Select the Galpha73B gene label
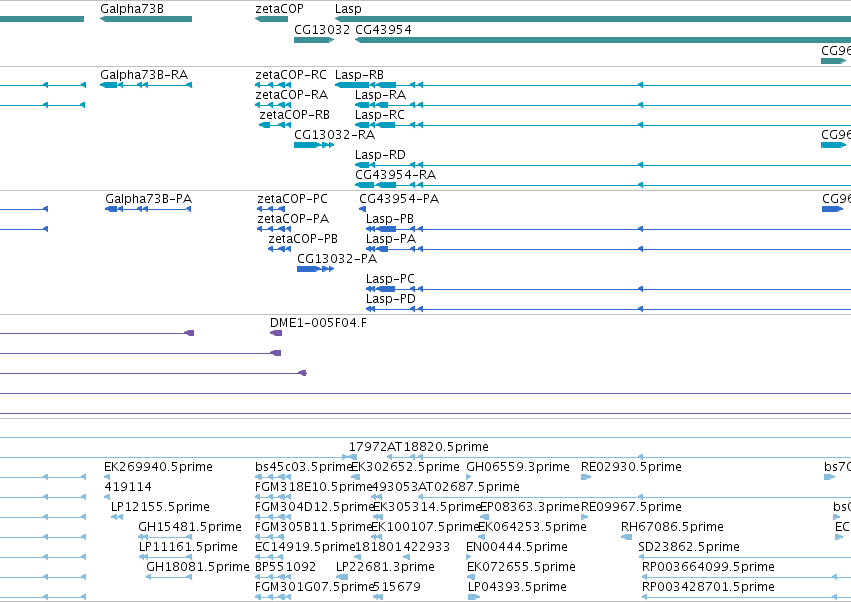 click(132, 9)
